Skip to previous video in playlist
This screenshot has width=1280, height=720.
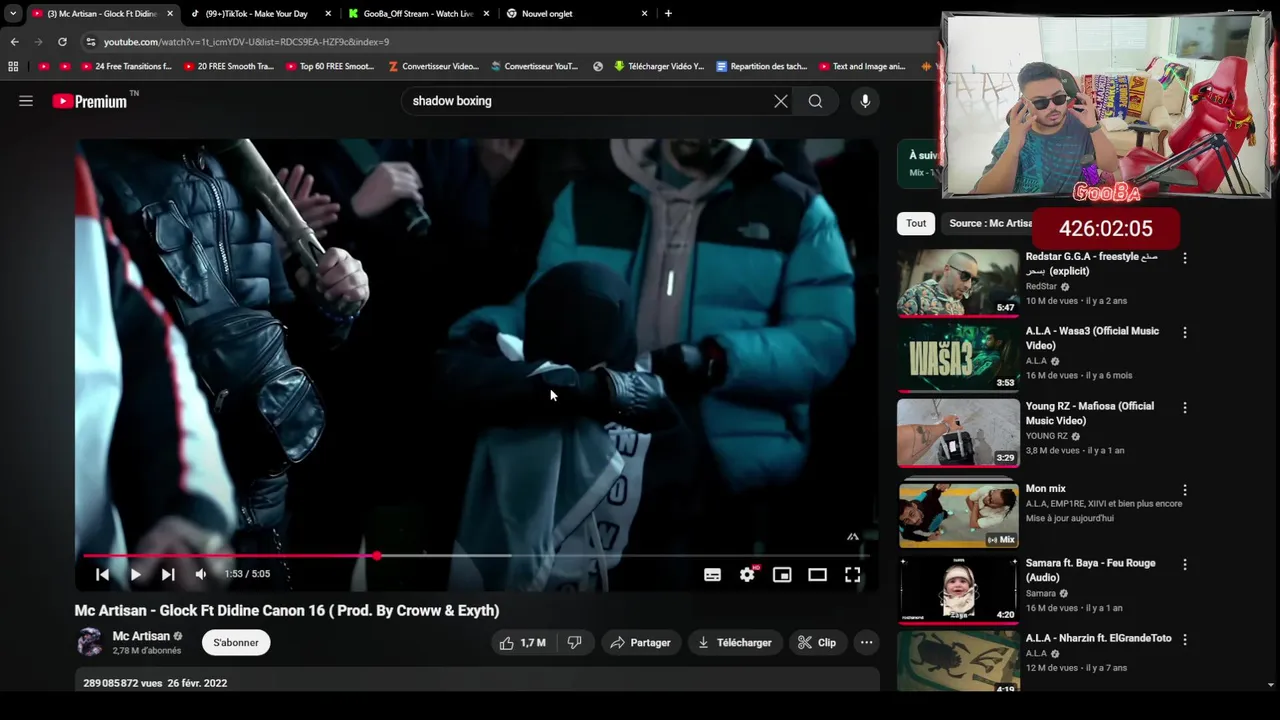pyautogui.click(x=102, y=574)
